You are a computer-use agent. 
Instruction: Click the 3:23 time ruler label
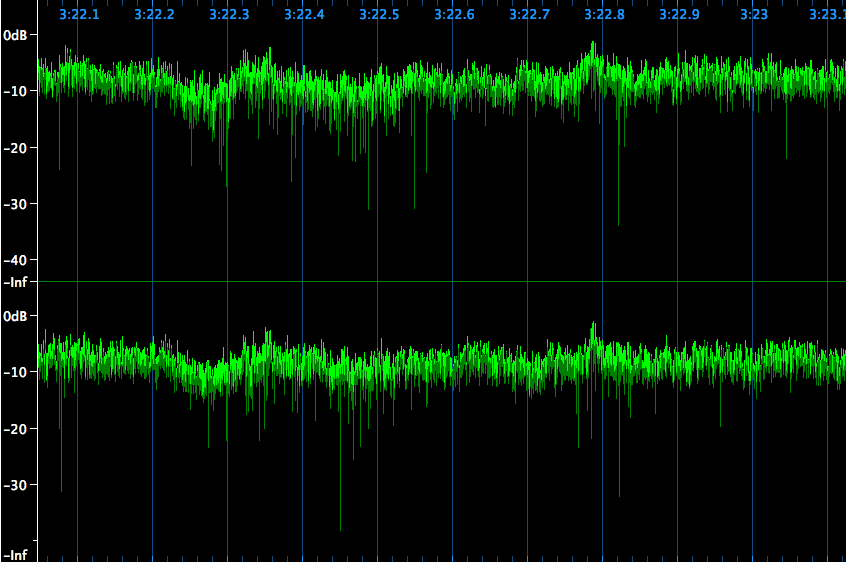click(754, 15)
